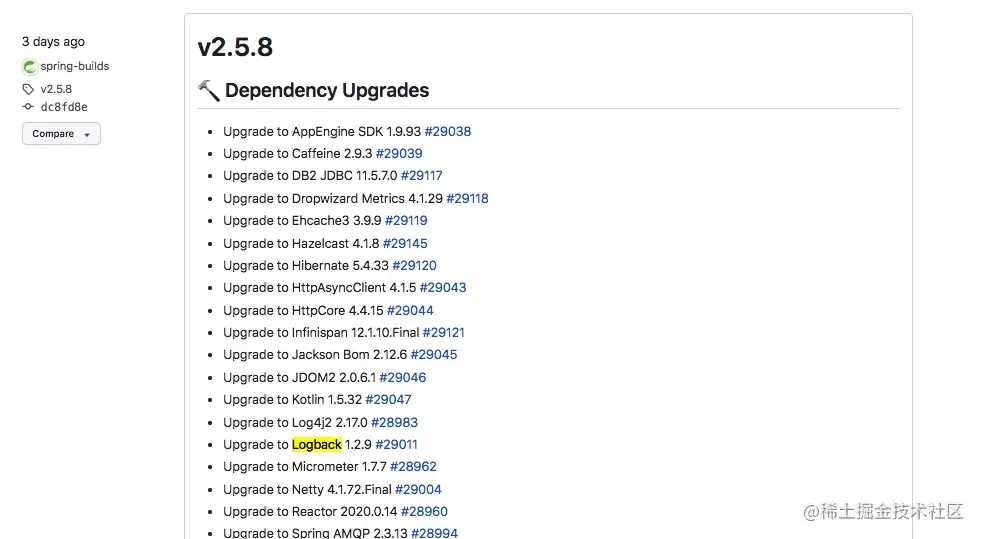
Task: Open issue #28983 for Log4j2
Action: (x=395, y=423)
